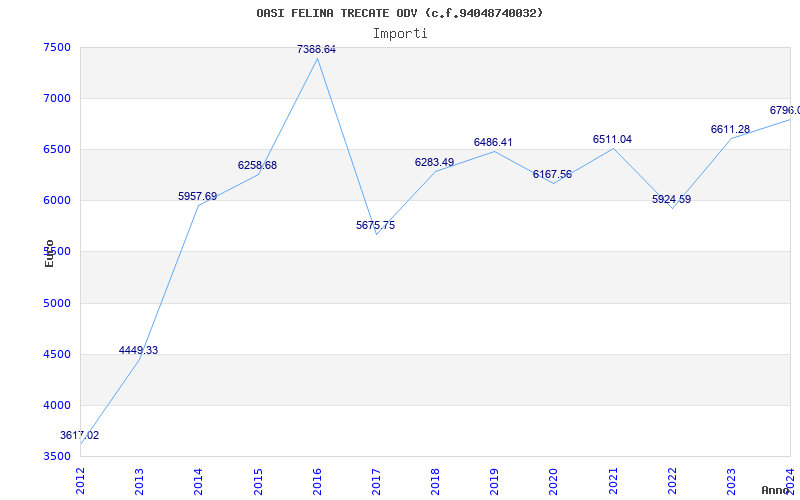Select the Importi subtitle text
This screenshot has height=500, width=800.
click(x=400, y=34)
